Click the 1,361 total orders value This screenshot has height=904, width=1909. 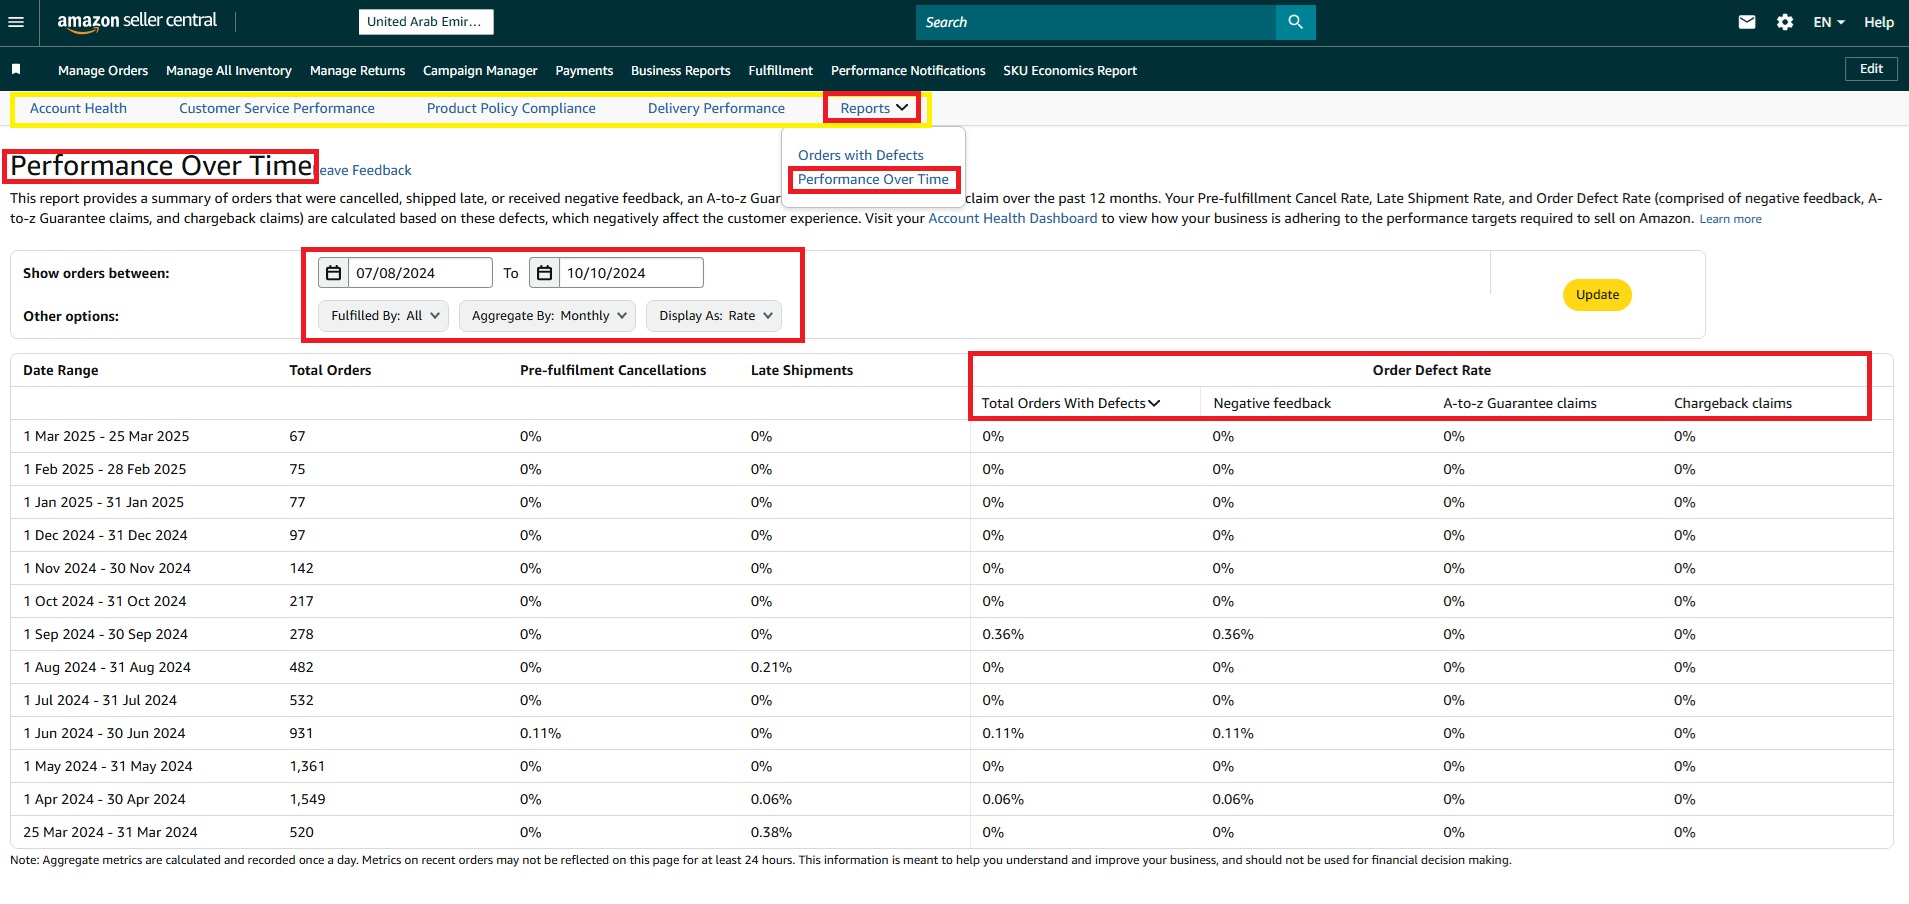[307, 766]
